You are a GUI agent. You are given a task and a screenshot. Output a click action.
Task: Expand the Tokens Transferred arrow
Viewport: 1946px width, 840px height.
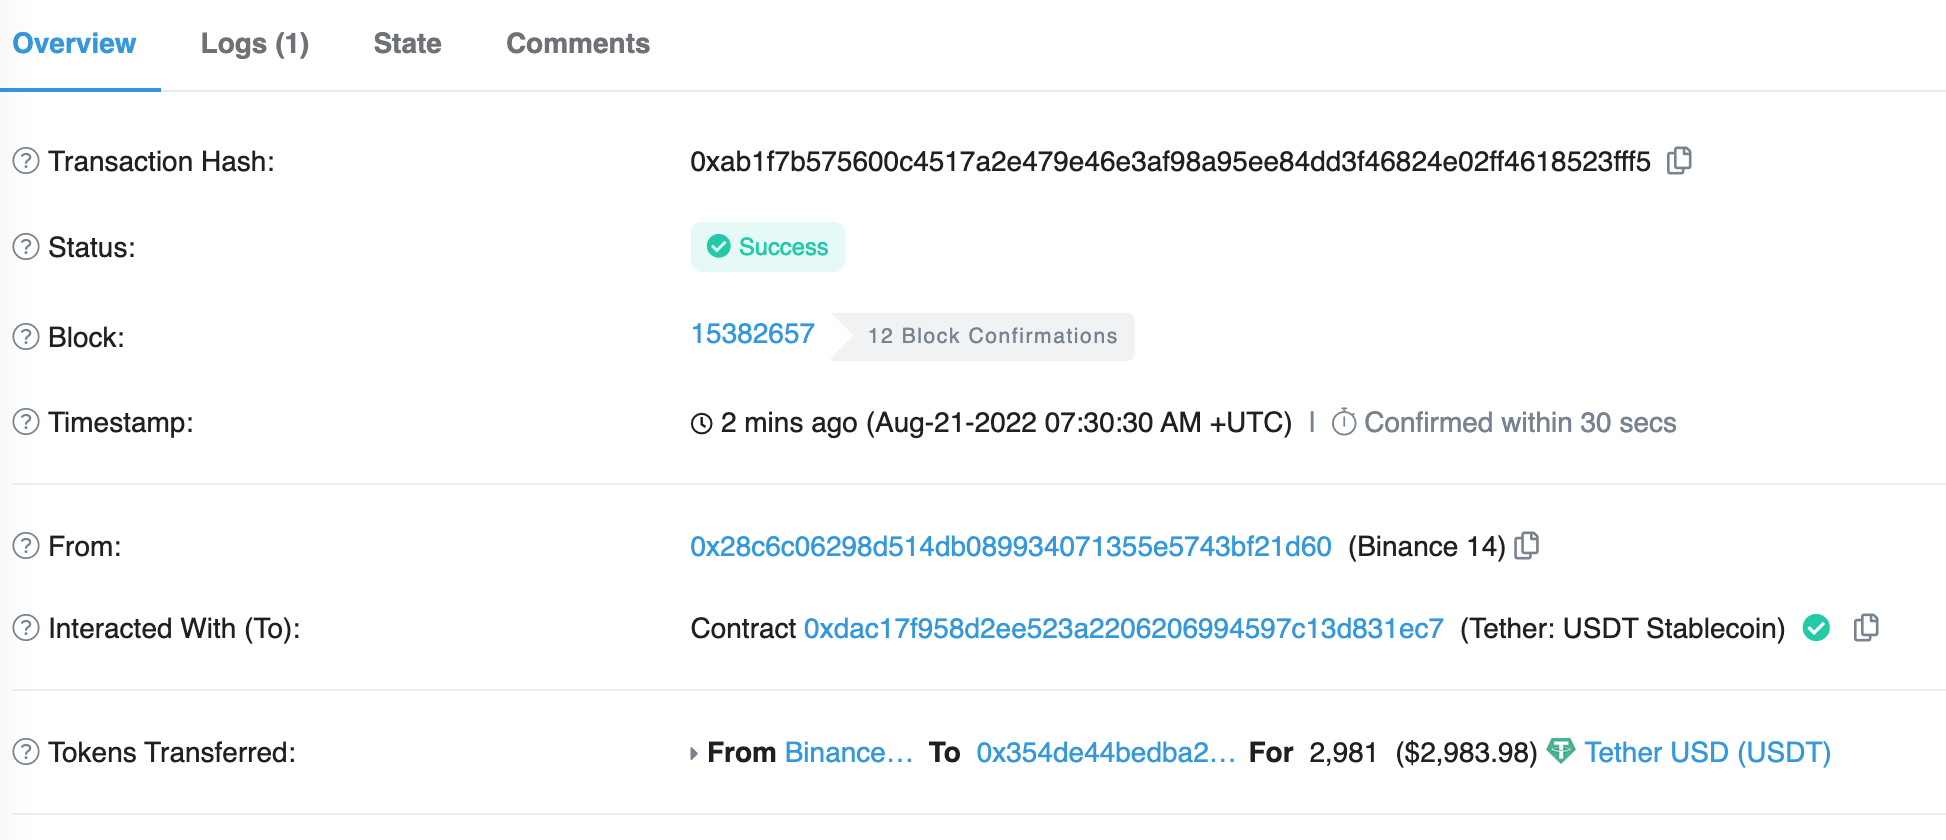tap(694, 753)
